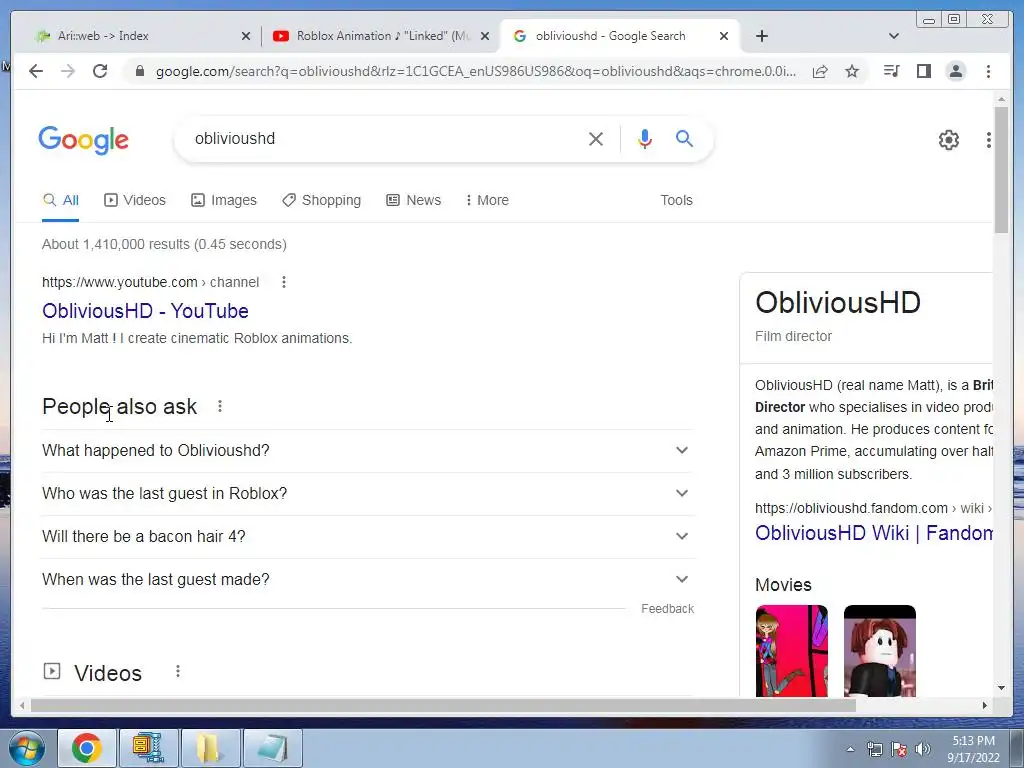Select the All results tab

60,200
